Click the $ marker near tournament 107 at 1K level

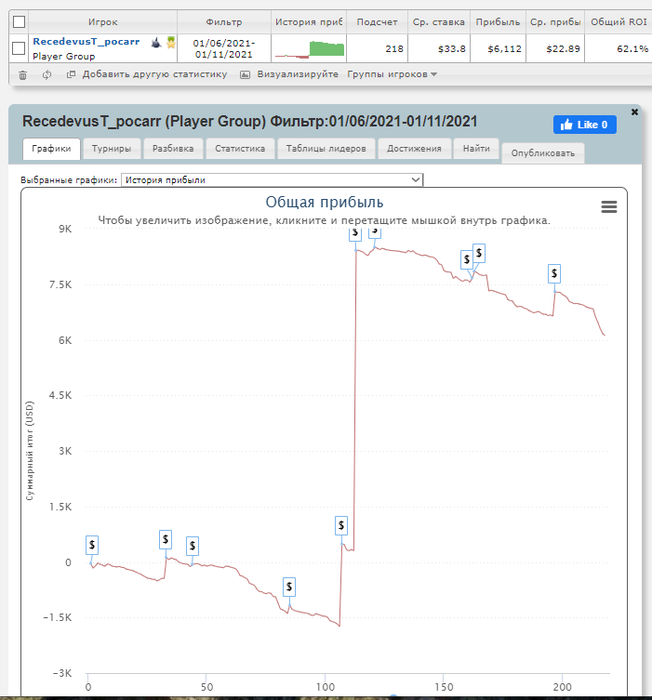pyautogui.click(x=341, y=525)
